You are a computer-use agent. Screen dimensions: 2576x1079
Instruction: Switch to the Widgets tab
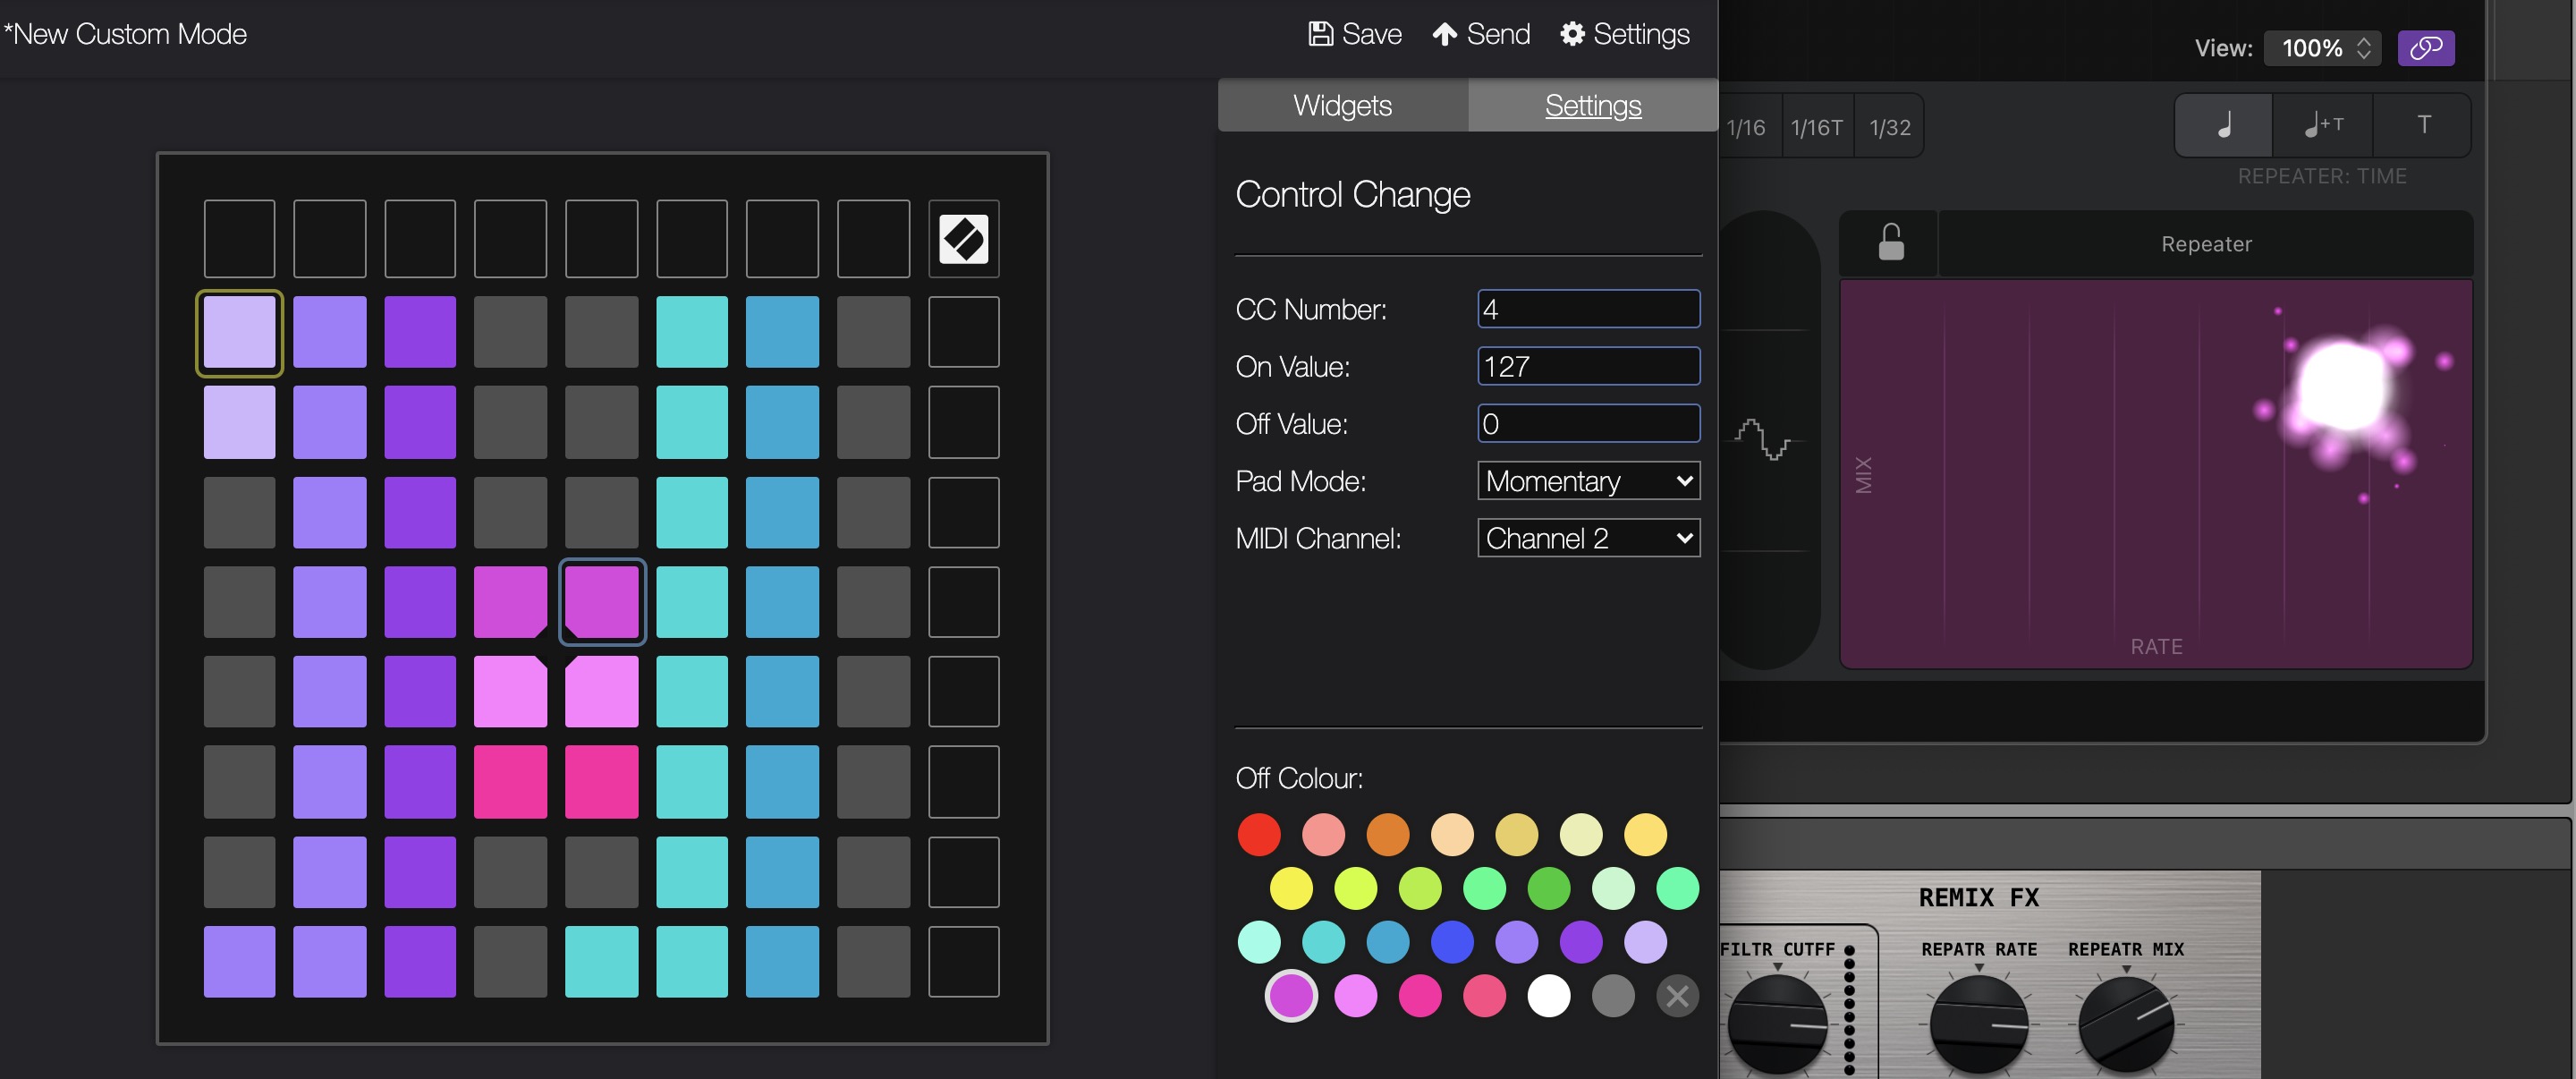point(1342,104)
